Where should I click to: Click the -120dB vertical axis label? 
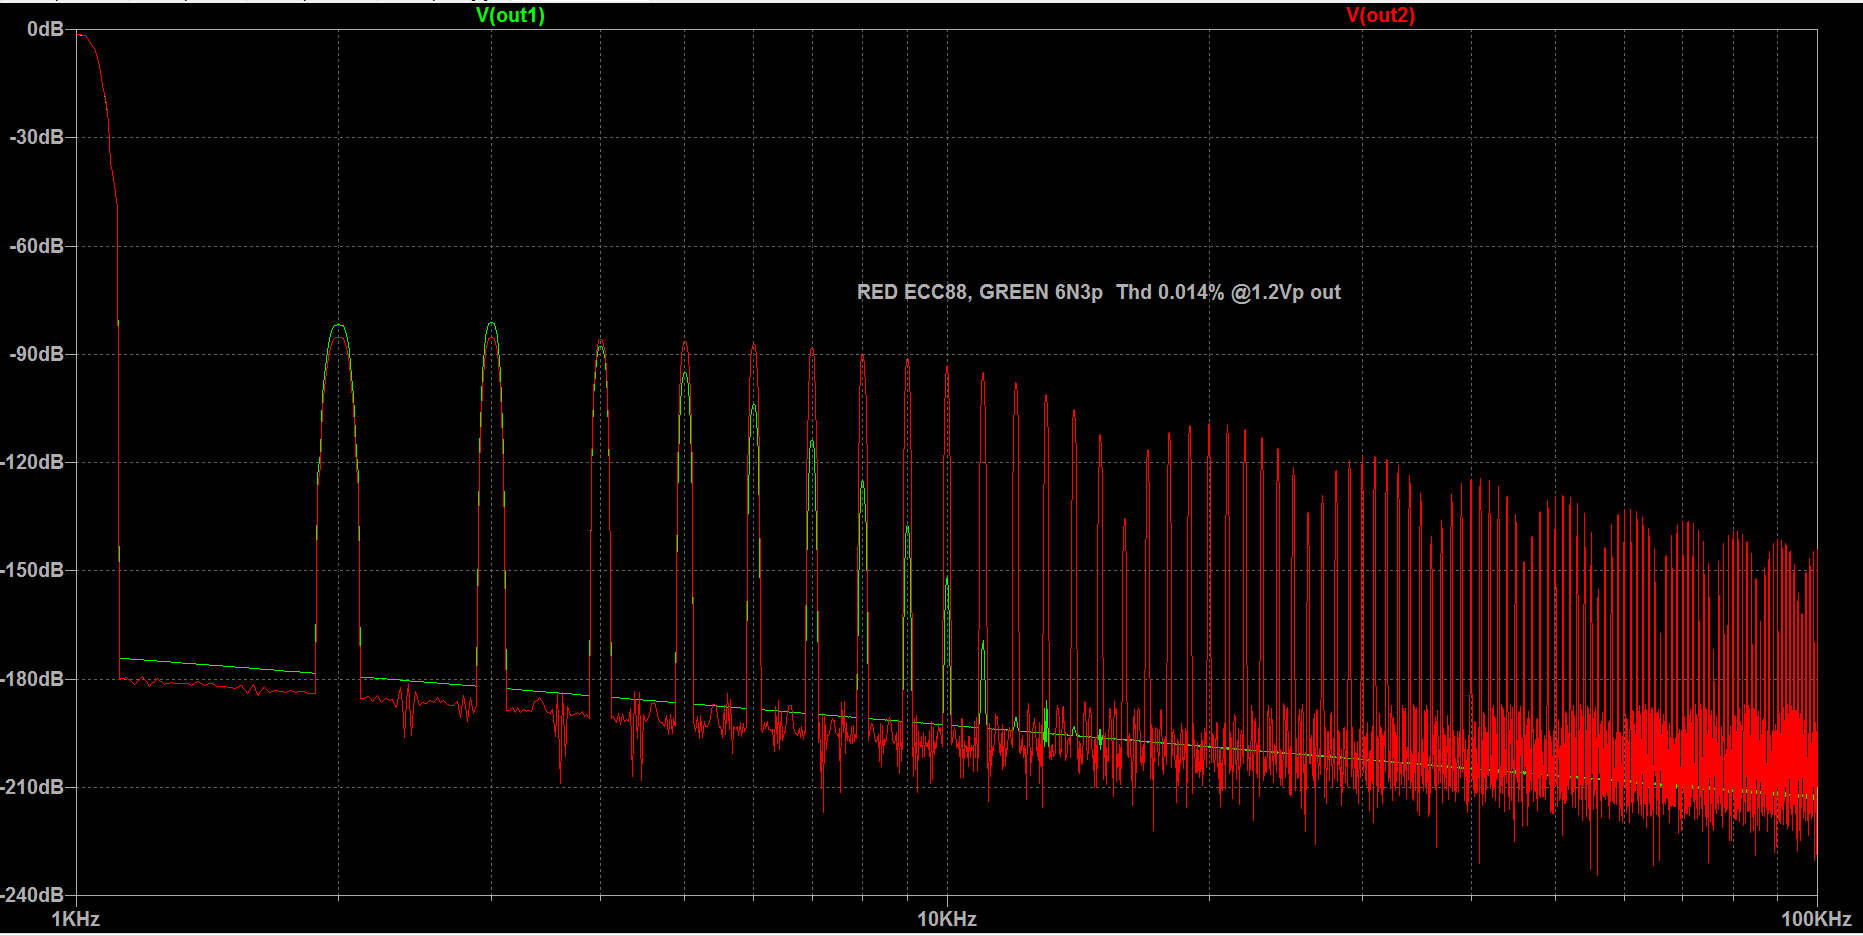(x=32, y=462)
